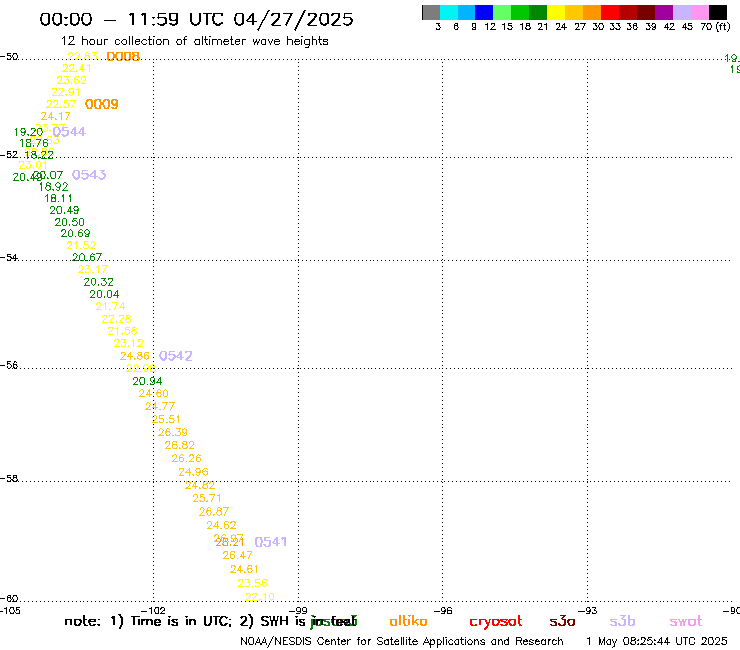Click the 24.86 wave height value
The image size is (740, 650).
pyautogui.click(x=135, y=356)
